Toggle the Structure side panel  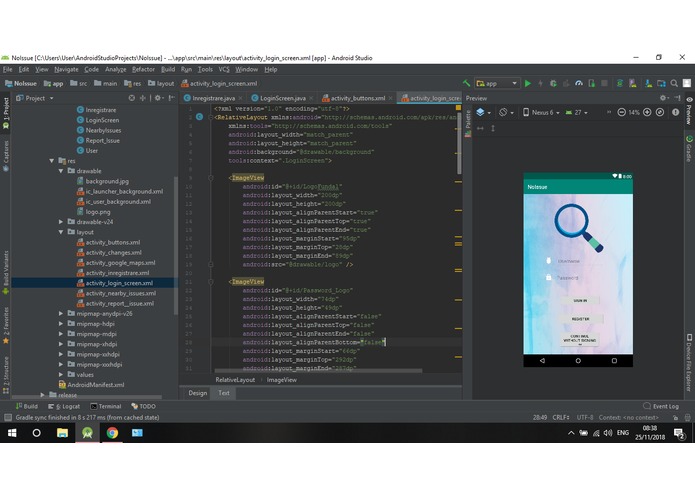[6, 375]
